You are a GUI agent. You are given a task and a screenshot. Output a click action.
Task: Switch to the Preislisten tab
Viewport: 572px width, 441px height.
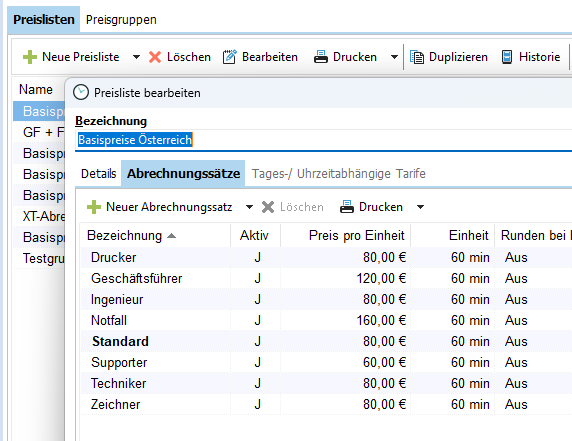click(44, 20)
